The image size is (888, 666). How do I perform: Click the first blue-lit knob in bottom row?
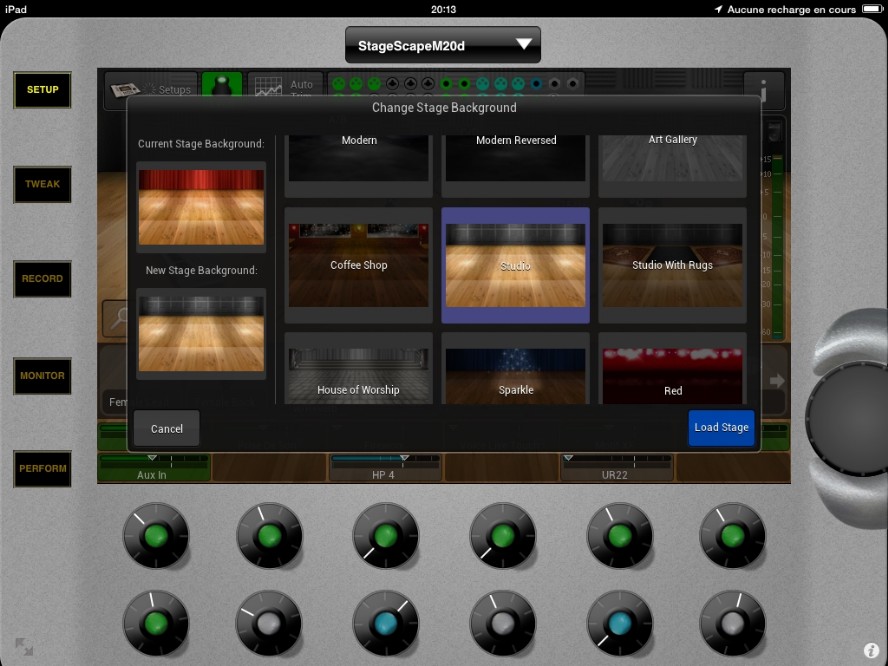(x=386, y=622)
